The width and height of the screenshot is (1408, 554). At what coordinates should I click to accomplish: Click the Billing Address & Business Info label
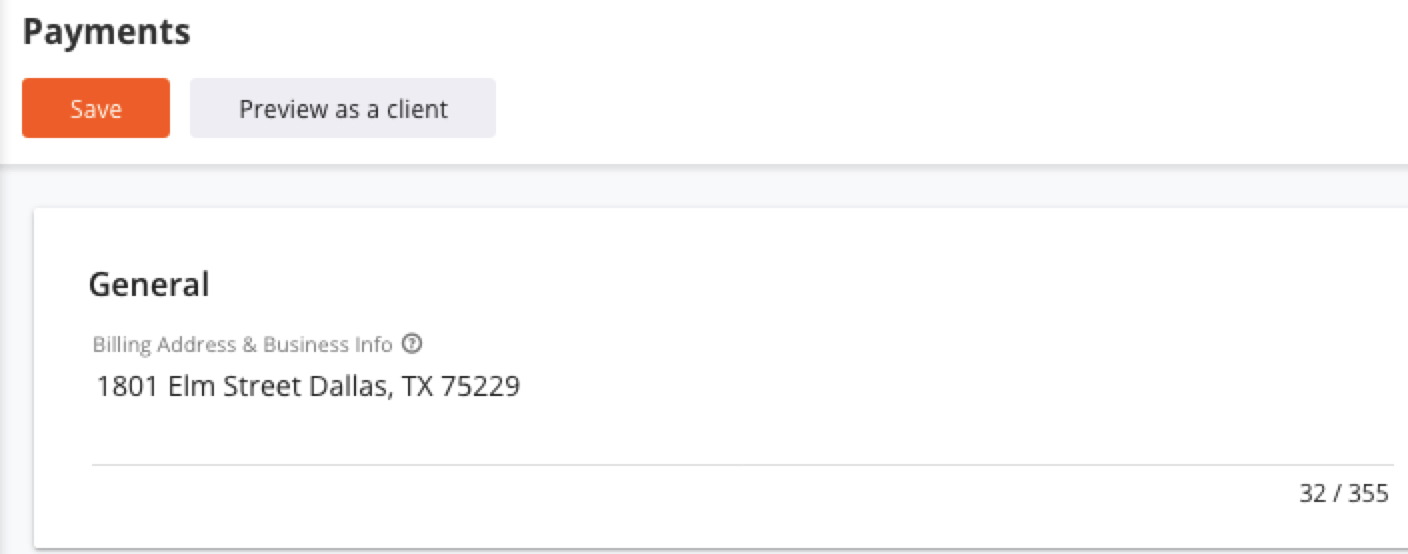(x=243, y=344)
